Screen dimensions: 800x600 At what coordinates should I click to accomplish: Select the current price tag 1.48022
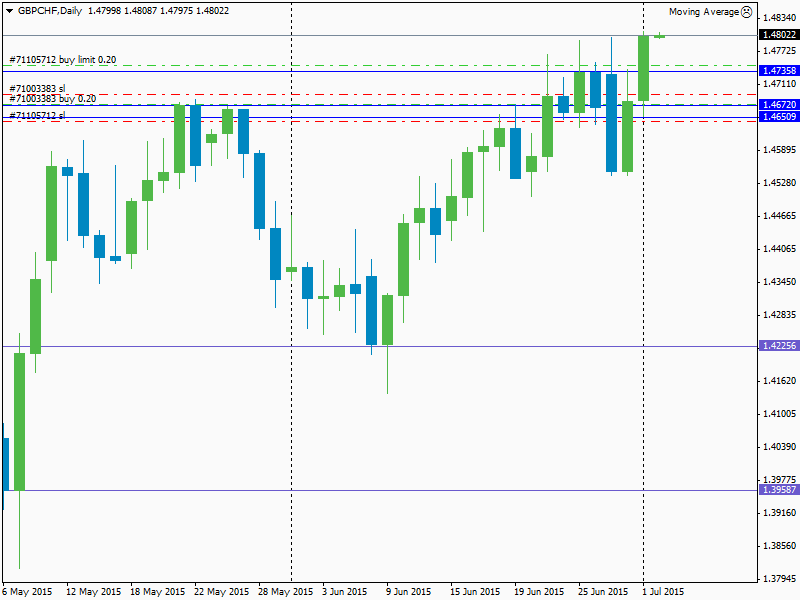[779, 34]
